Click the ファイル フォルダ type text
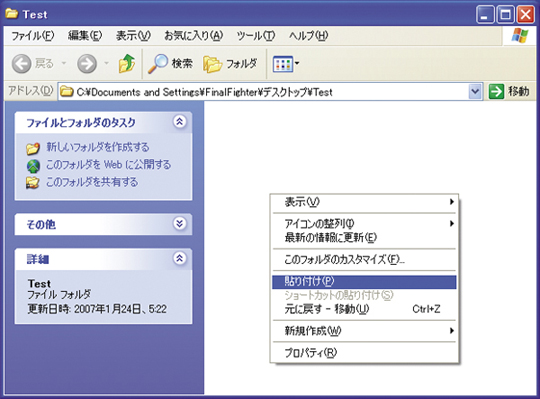Screen dimensions: 540x399 tap(59, 295)
